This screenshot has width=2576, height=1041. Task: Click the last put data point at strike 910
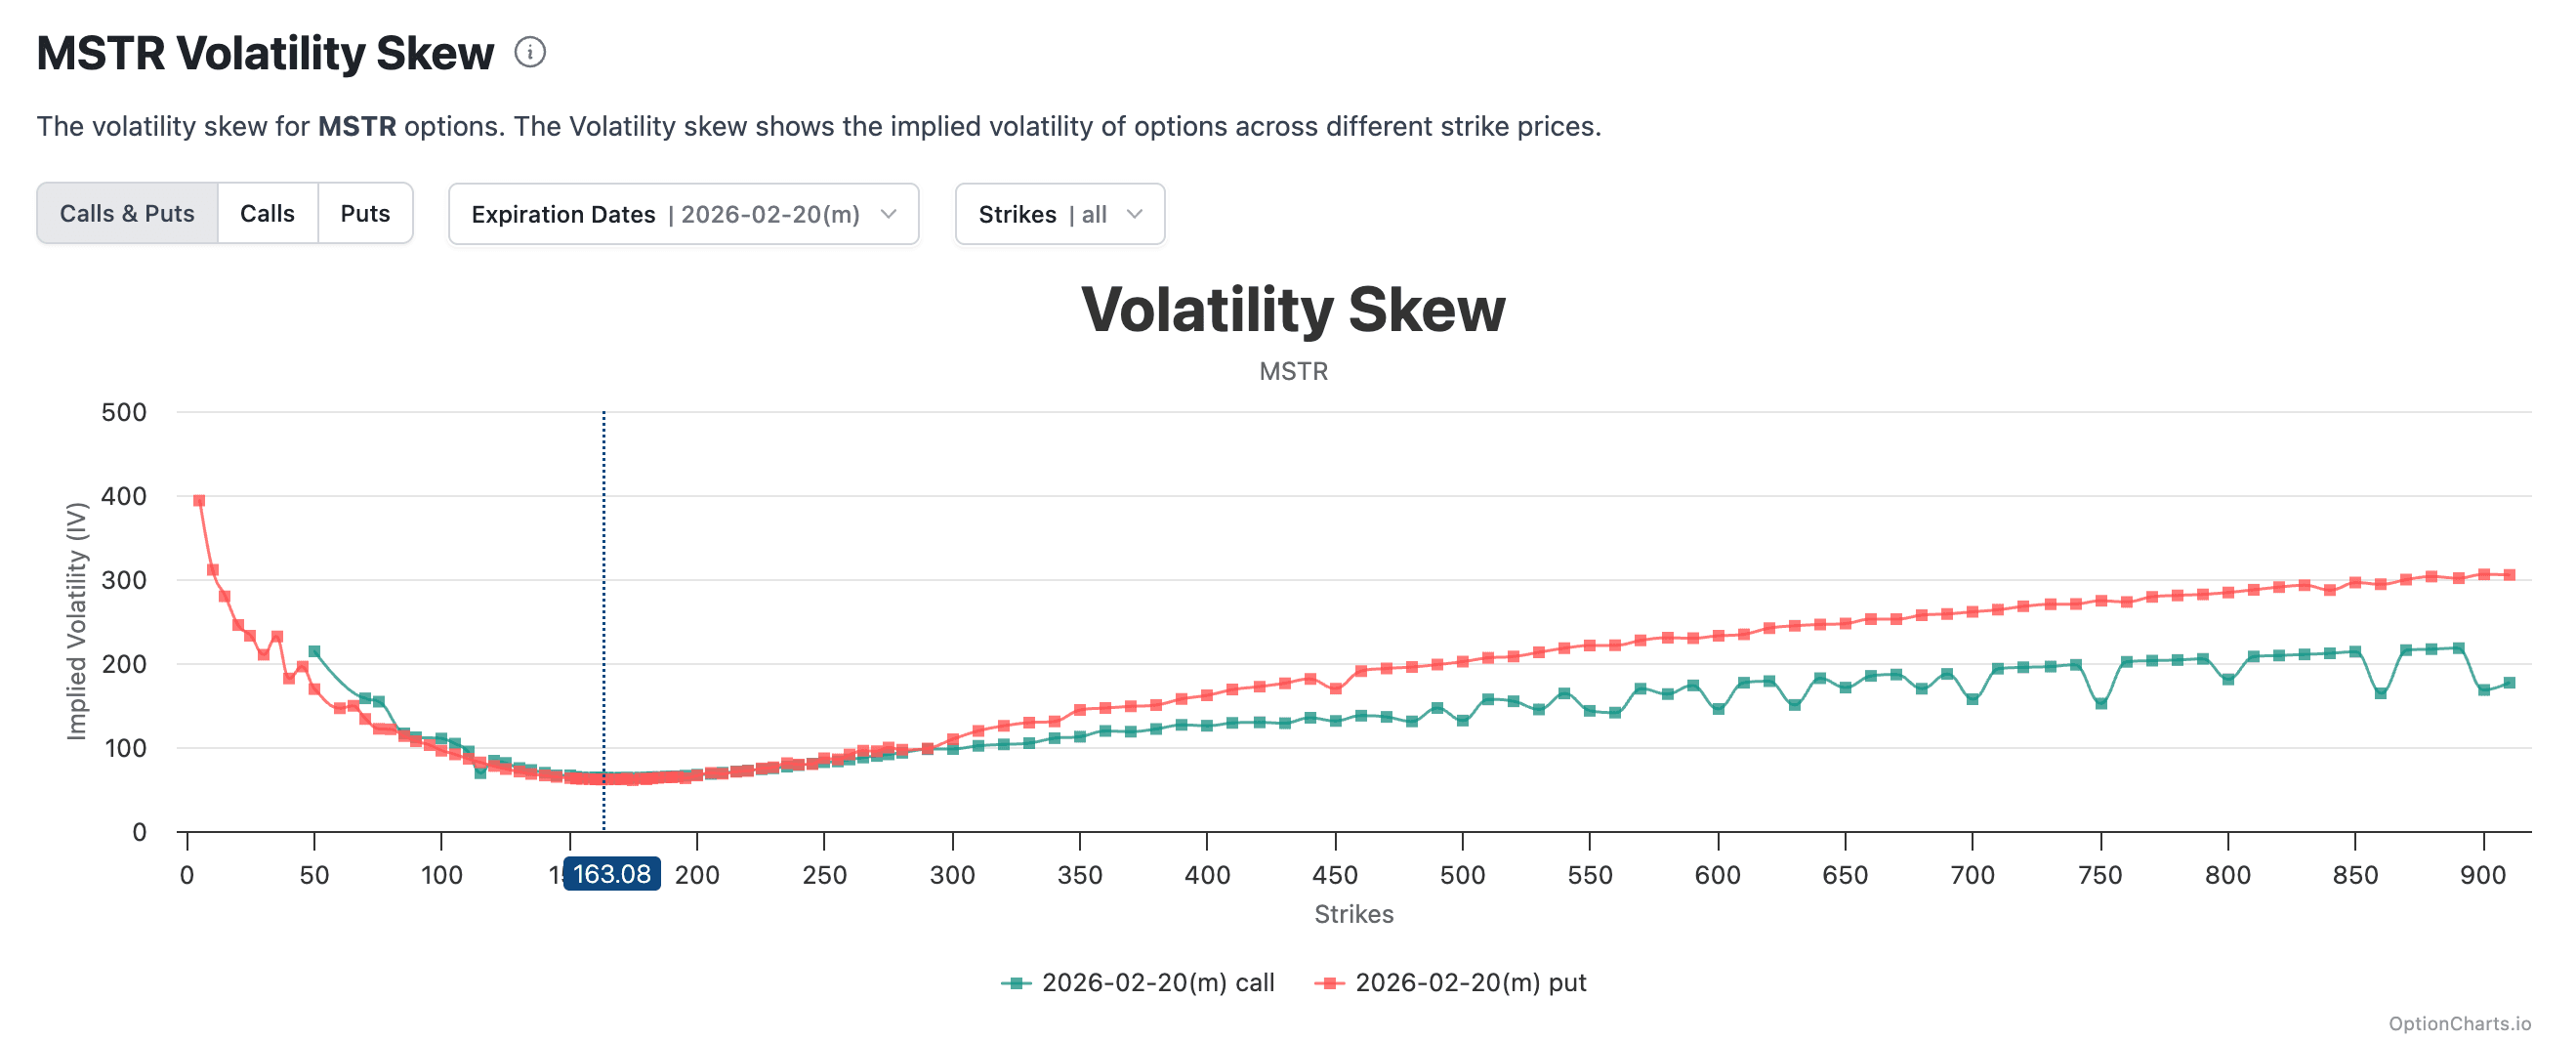point(2509,575)
